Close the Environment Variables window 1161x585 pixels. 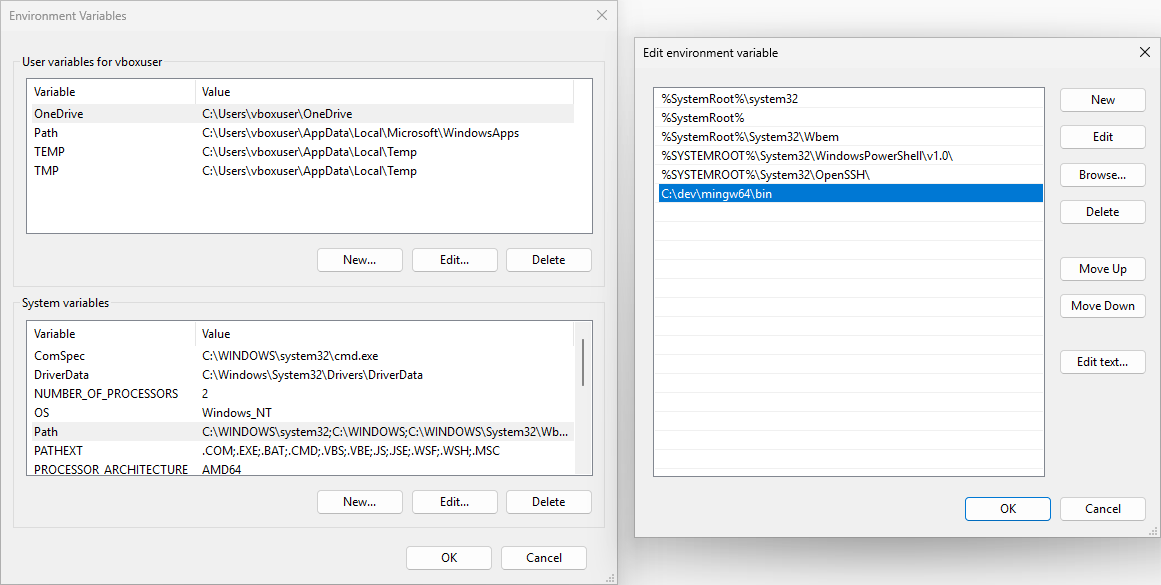click(601, 16)
